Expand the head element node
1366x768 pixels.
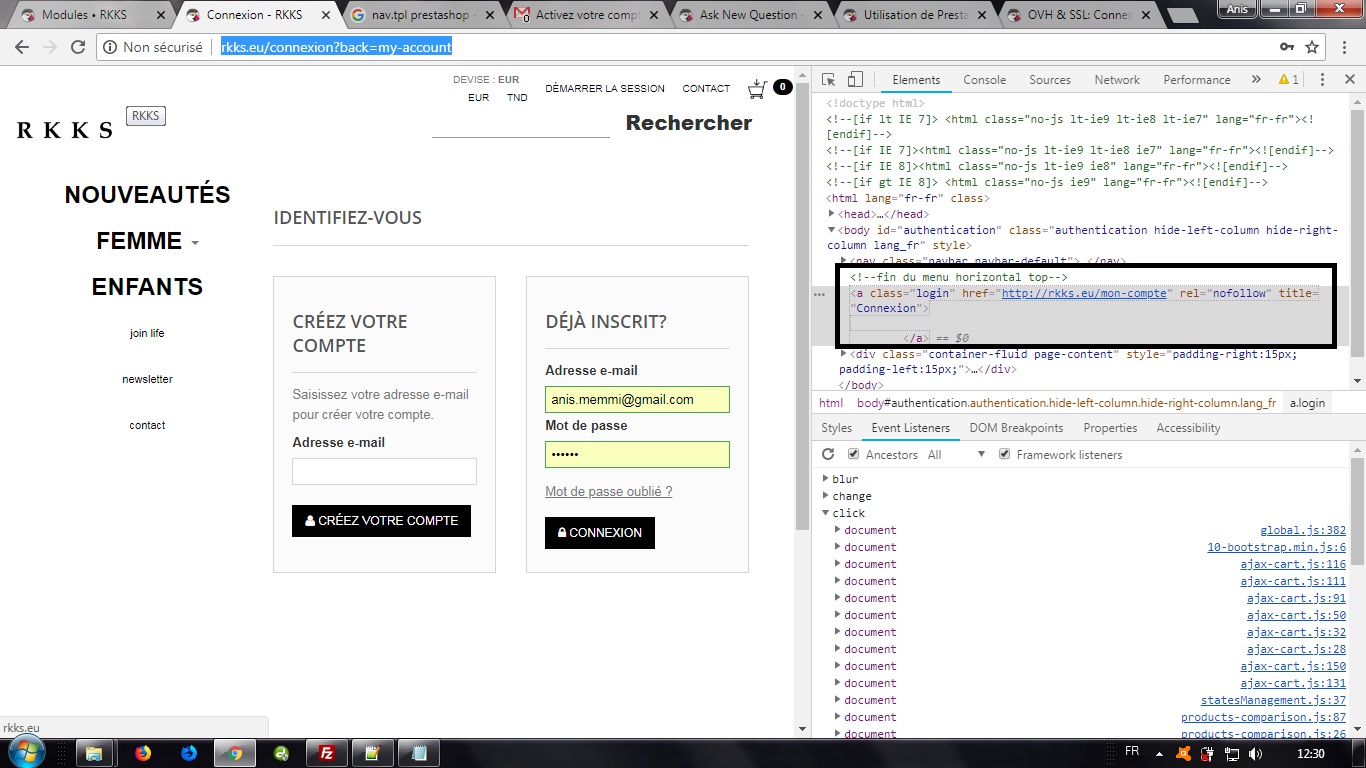831,214
